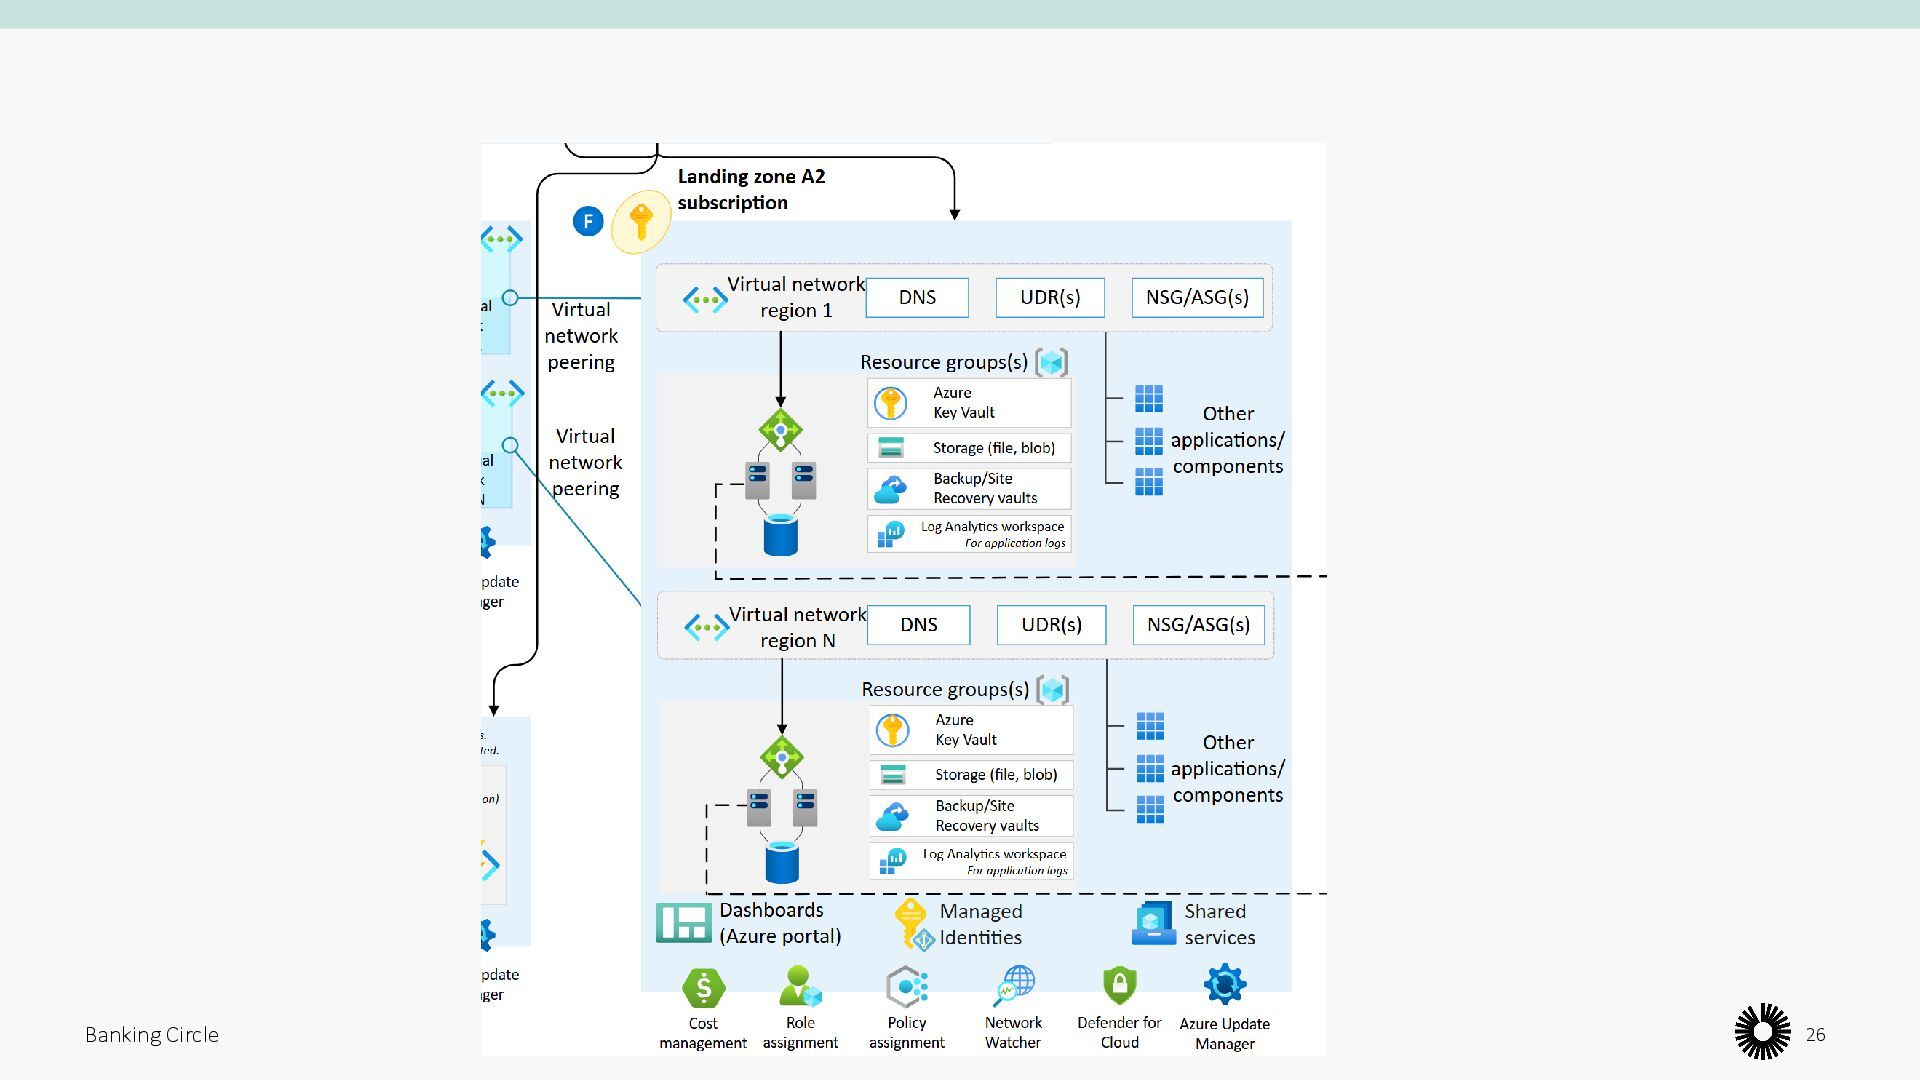
Task: Click the blue F circle marker
Action: [588, 221]
